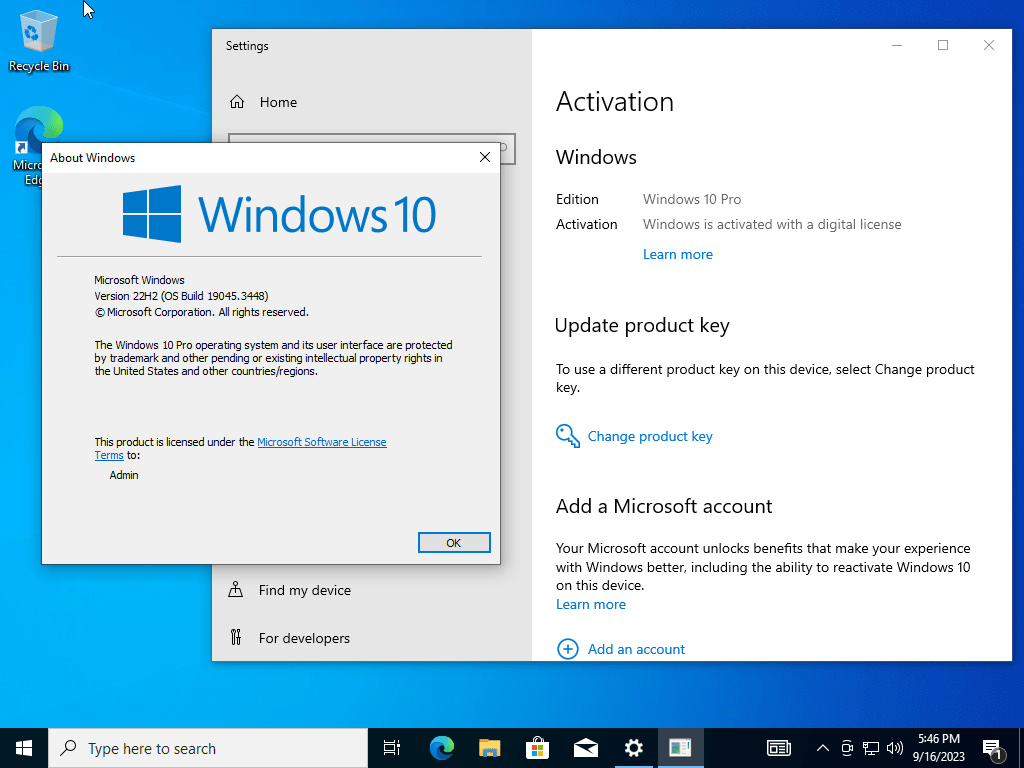This screenshot has width=1024, height=768.
Task: Open Microsoft Store from the taskbar
Action: pyautogui.click(x=537, y=748)
